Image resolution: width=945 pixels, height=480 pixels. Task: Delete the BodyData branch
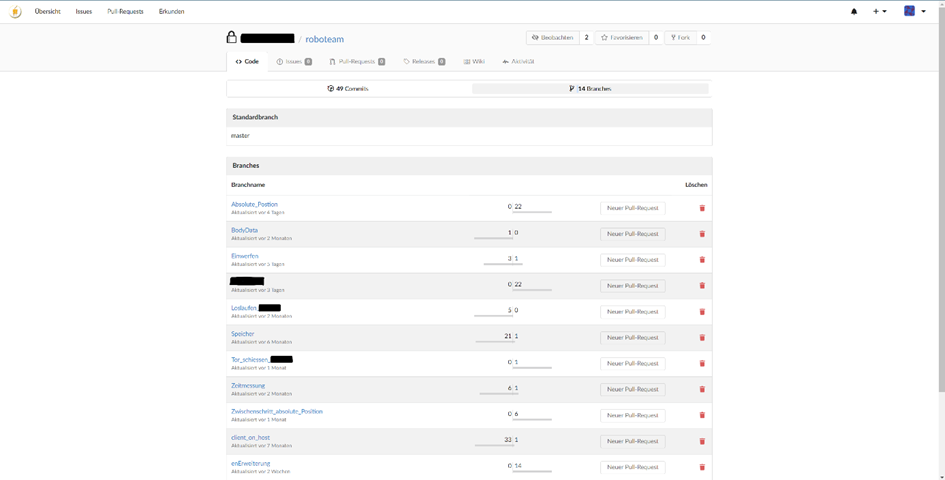[702, 234]
